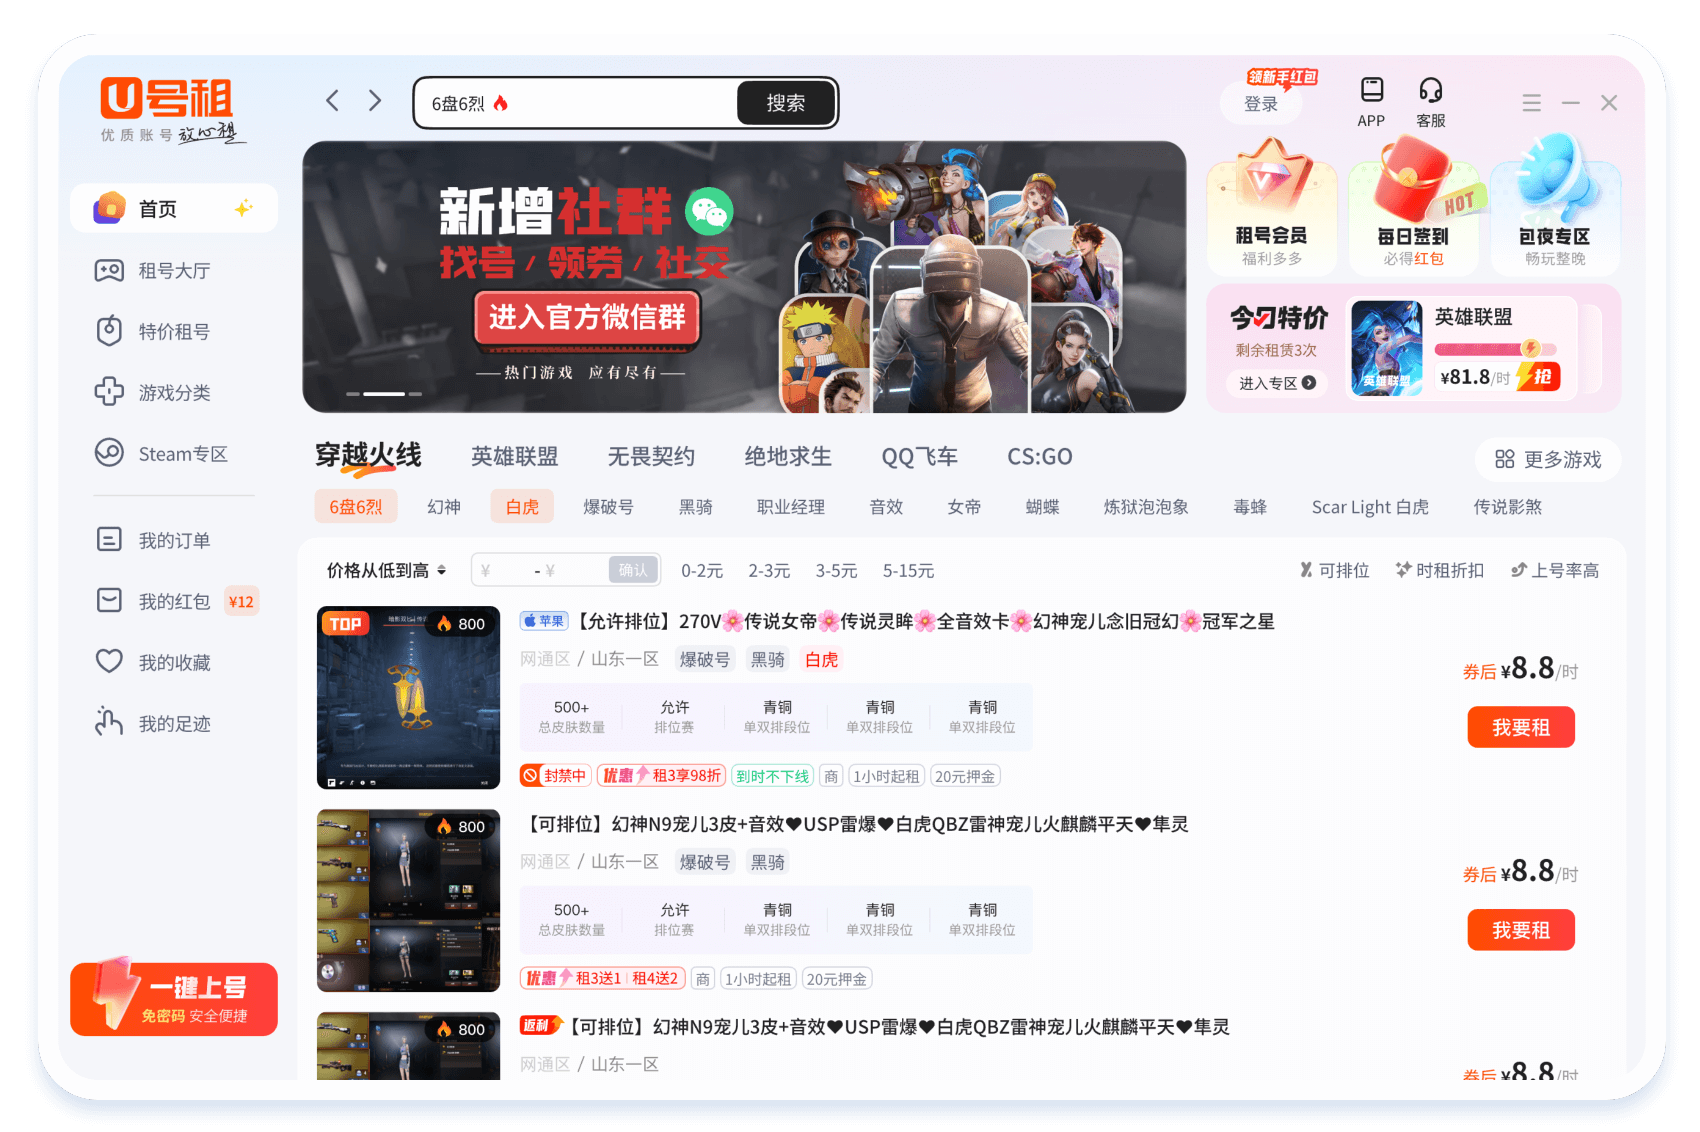Screen dimensions: 1700x1132
Task: Expand the 价格从低到高 sort dropdown
Action: pos(386,570)
